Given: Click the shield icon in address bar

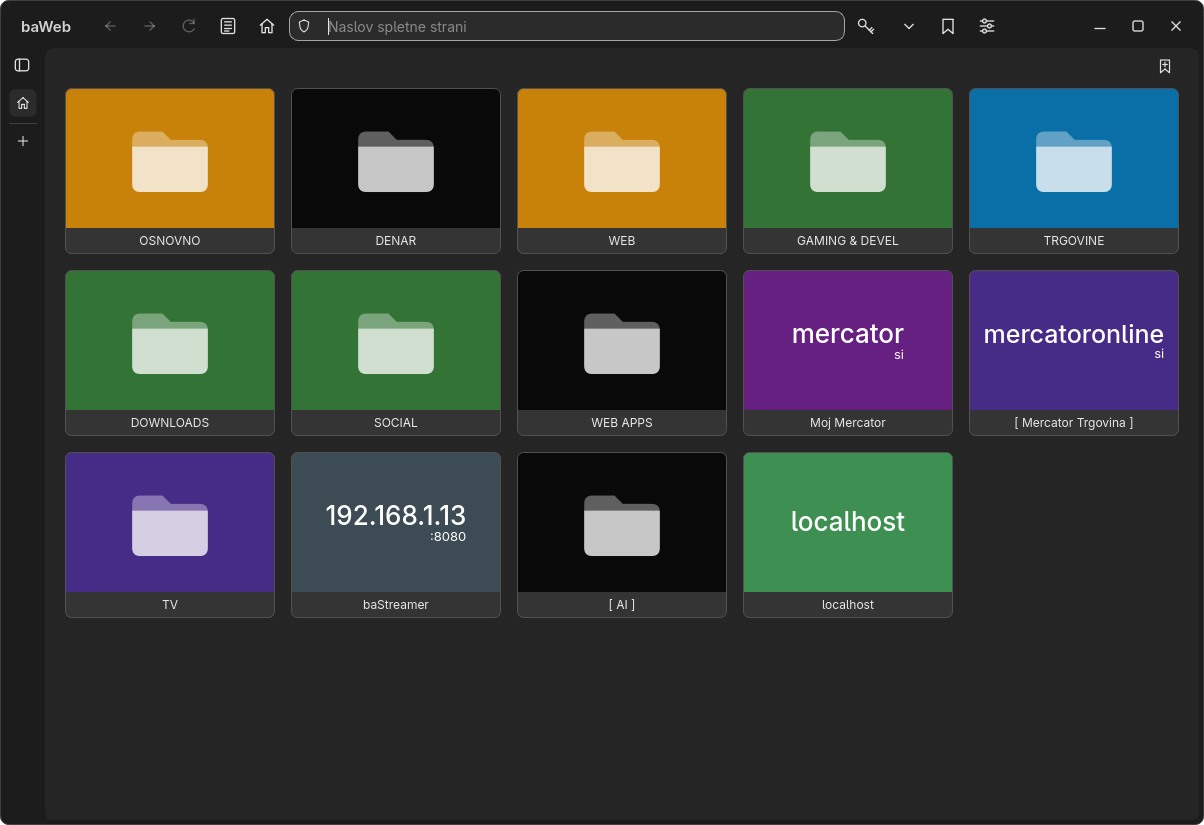Looking at the screenshot, I should point(305,26).
